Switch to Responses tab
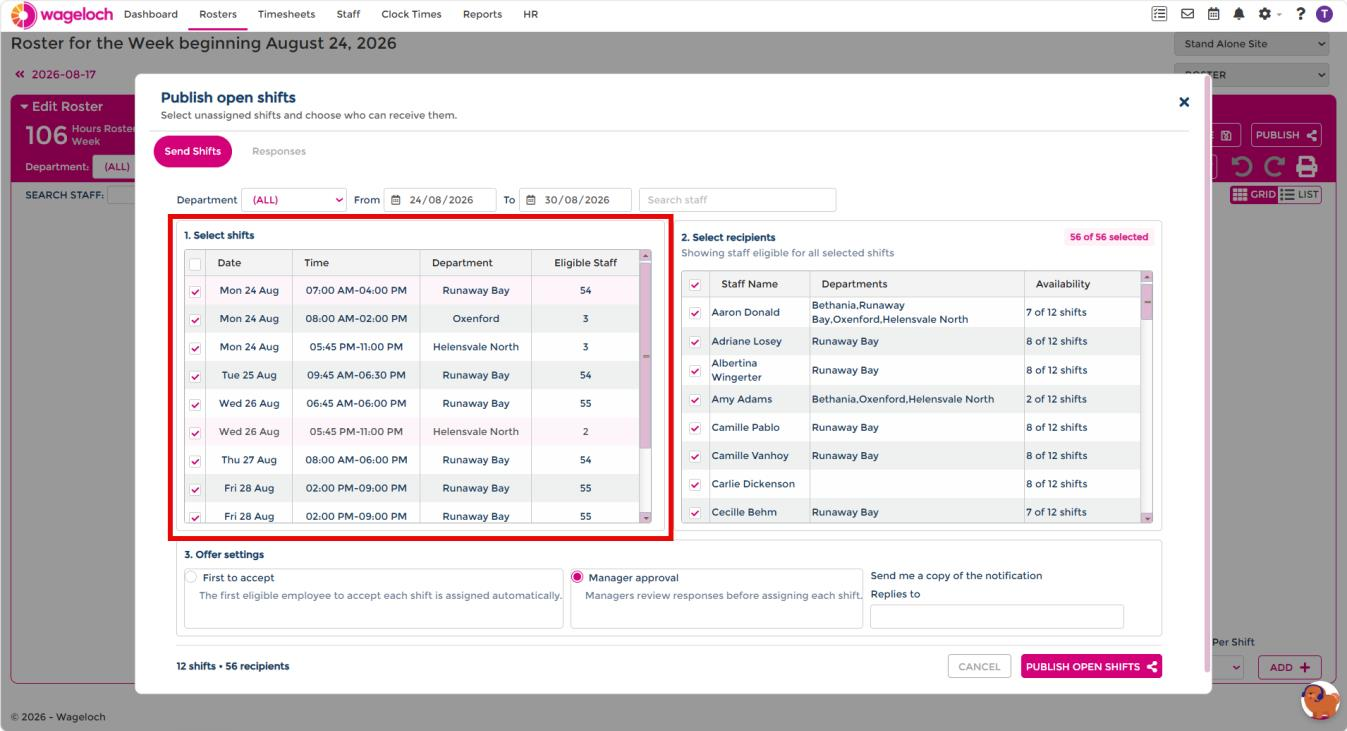The width and height of the screenshot is (1347, 731). [279, 151]
